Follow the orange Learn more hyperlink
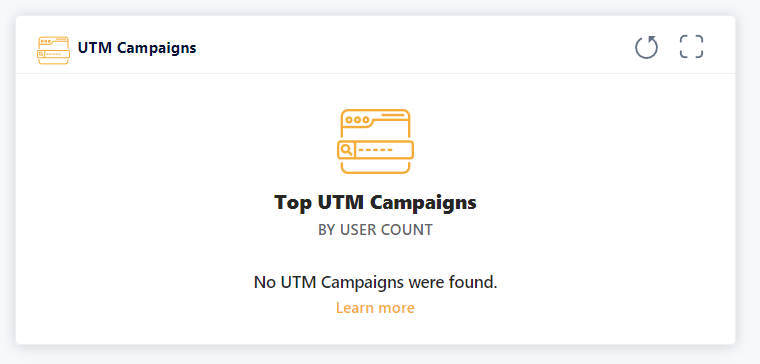 point(375,308)
